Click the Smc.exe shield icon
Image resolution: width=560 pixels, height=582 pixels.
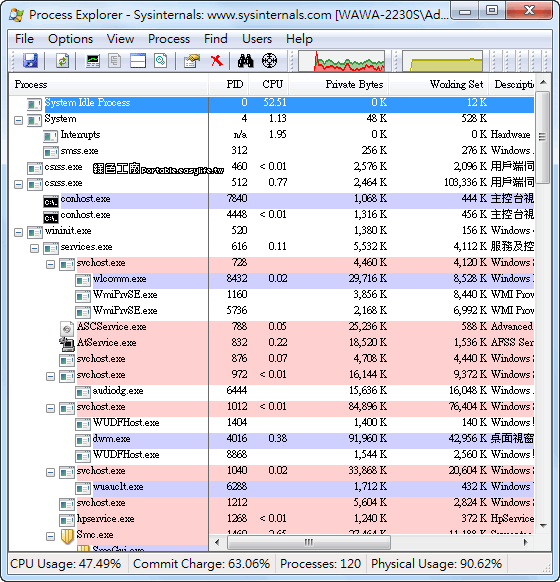(x=67, y=536)
